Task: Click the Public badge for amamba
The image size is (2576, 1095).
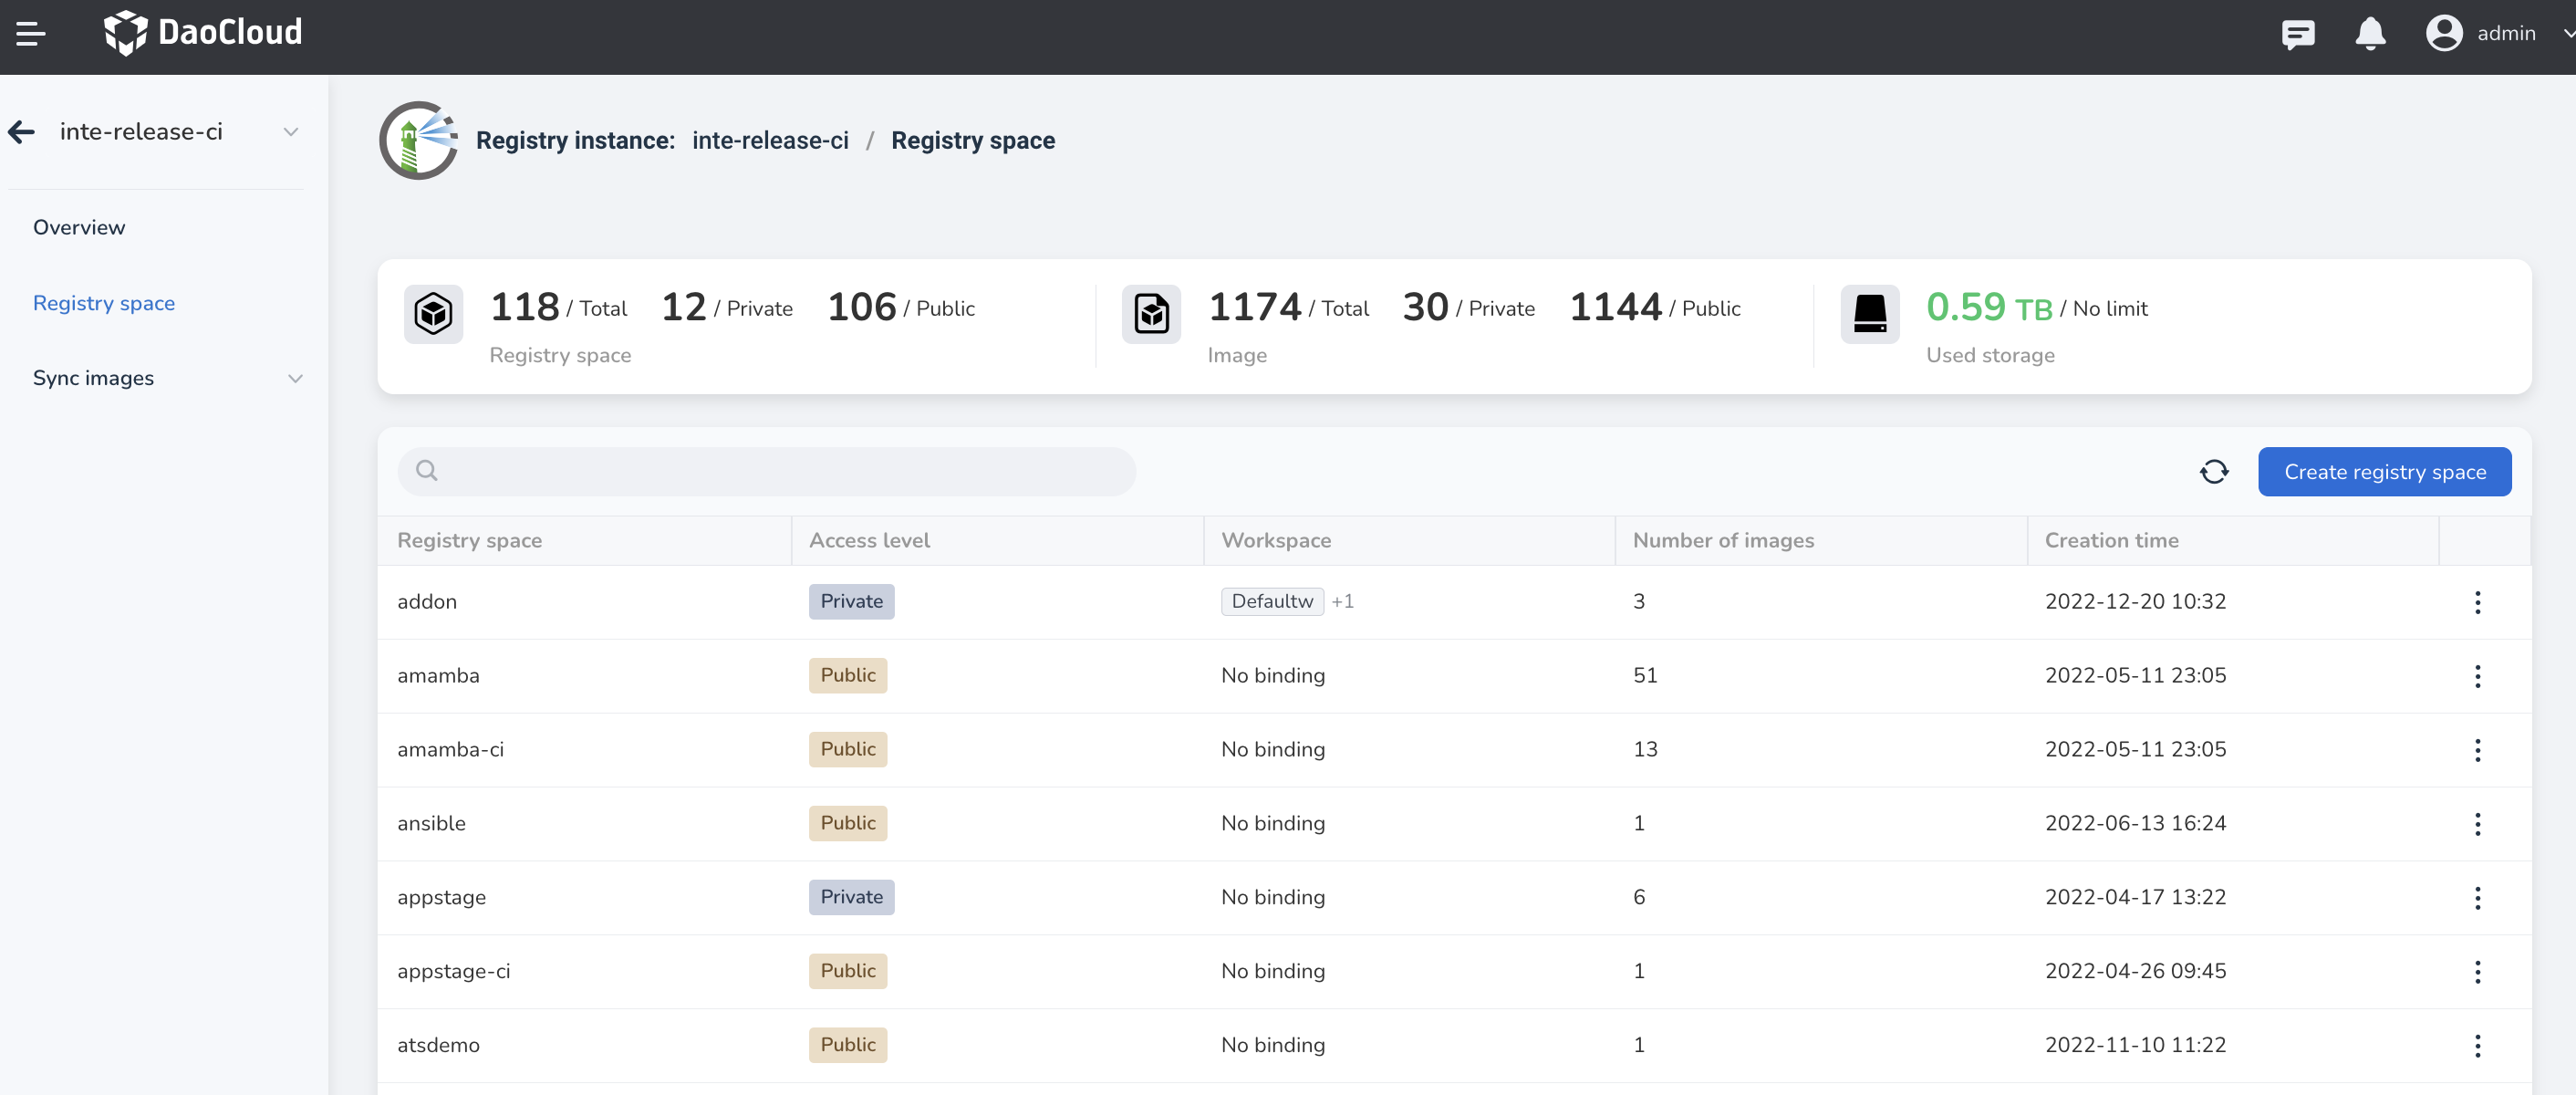Action: coord(848,675)
